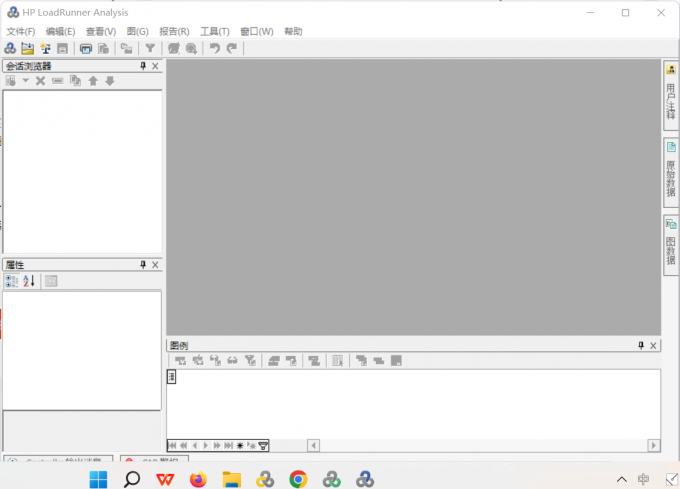Image resolution: width=680 pixels, height=489 pixels.
Task: Click the print icon in the main toolbar
Action: point(86,49)
